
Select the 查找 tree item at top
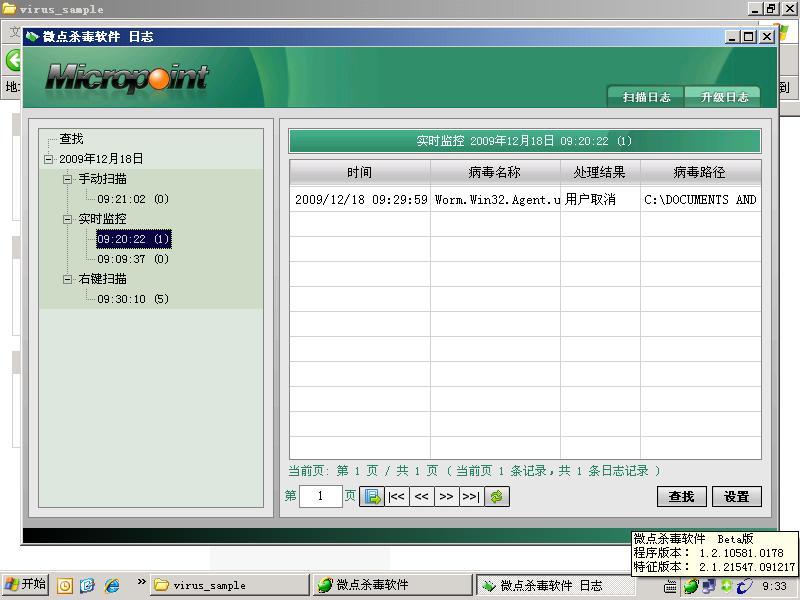[x=71, y=139]
